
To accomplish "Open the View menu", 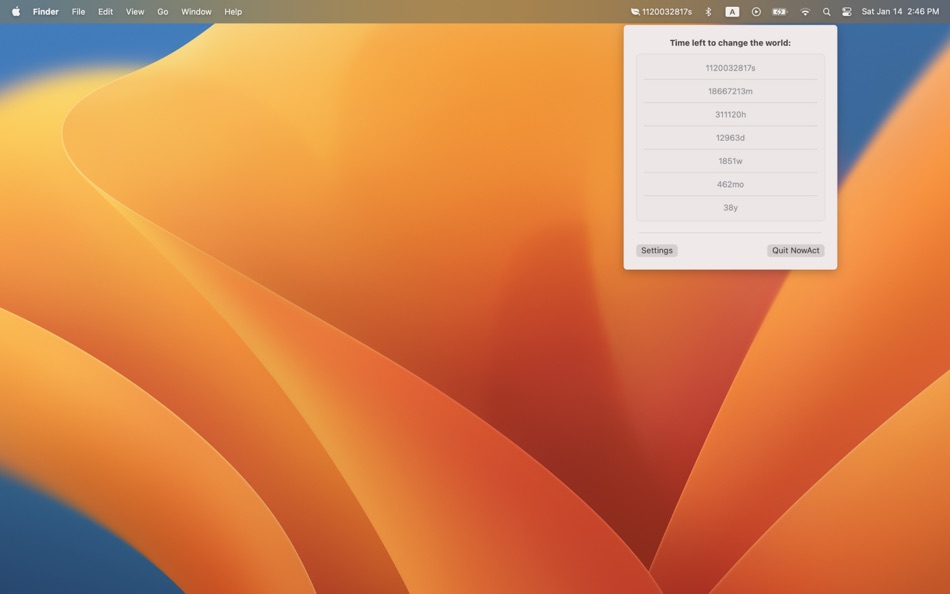I will 135,12.
